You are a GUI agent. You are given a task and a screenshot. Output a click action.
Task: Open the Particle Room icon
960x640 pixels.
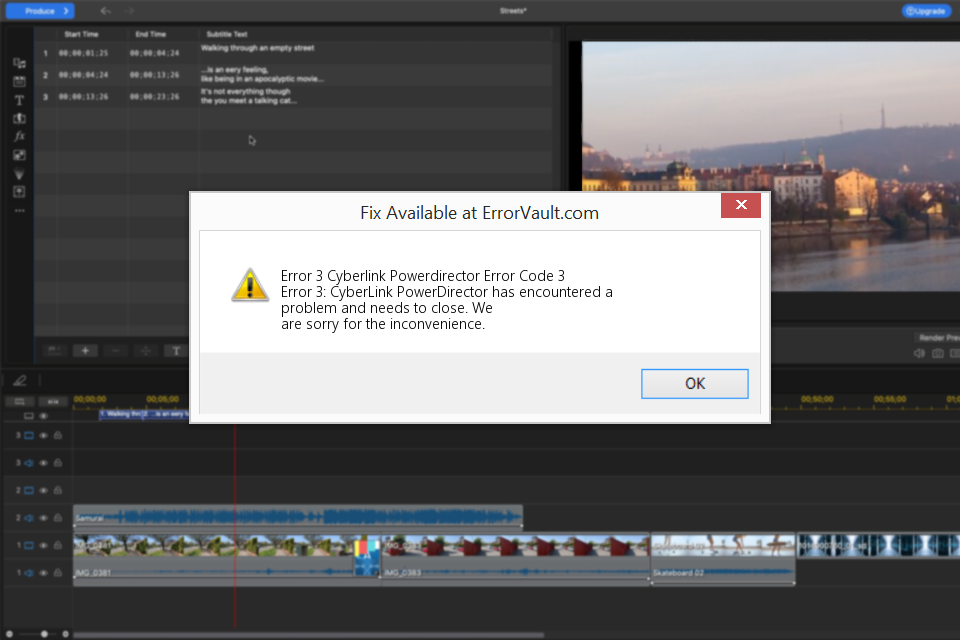20,173
